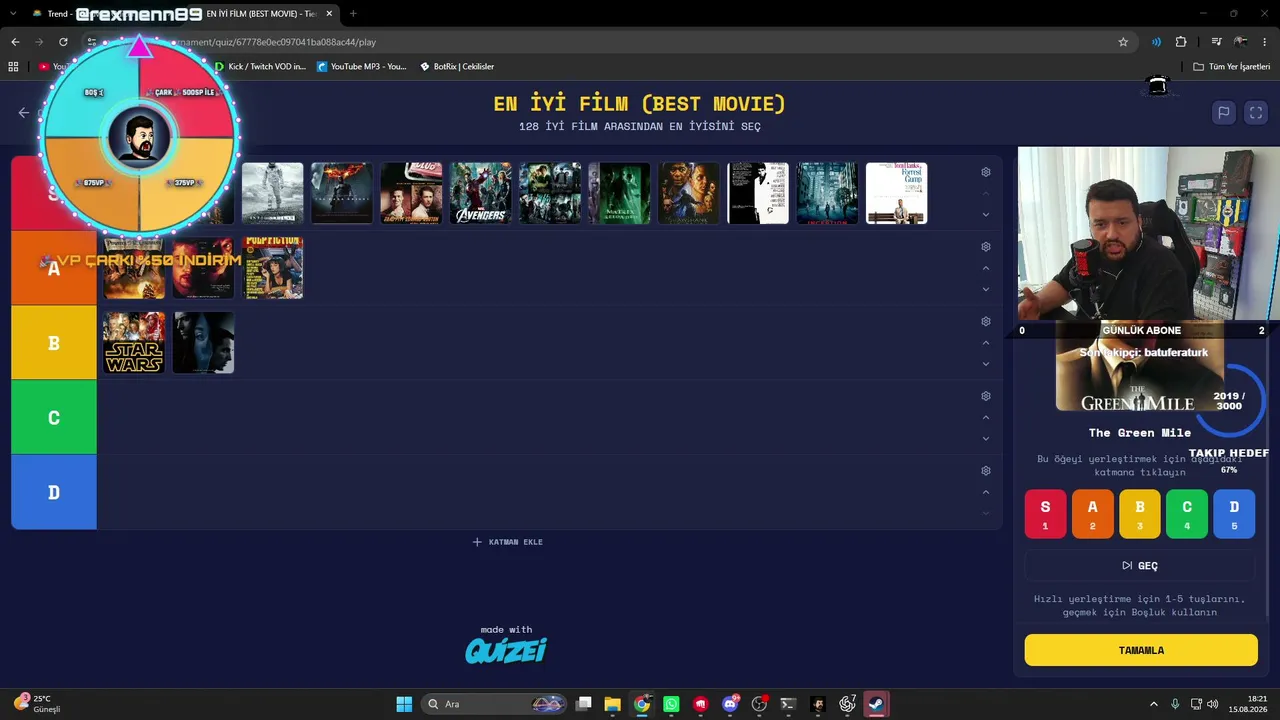Add a new tier with KATMAN EKLE
1280x720 pixels.
pyautogui.click(x=508, y=542)
